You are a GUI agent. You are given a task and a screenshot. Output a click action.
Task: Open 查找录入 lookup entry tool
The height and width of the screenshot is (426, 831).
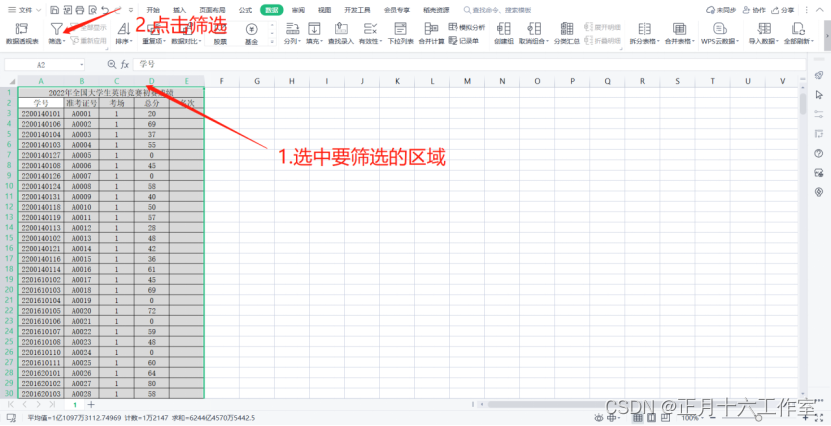[x=340, y=33]
